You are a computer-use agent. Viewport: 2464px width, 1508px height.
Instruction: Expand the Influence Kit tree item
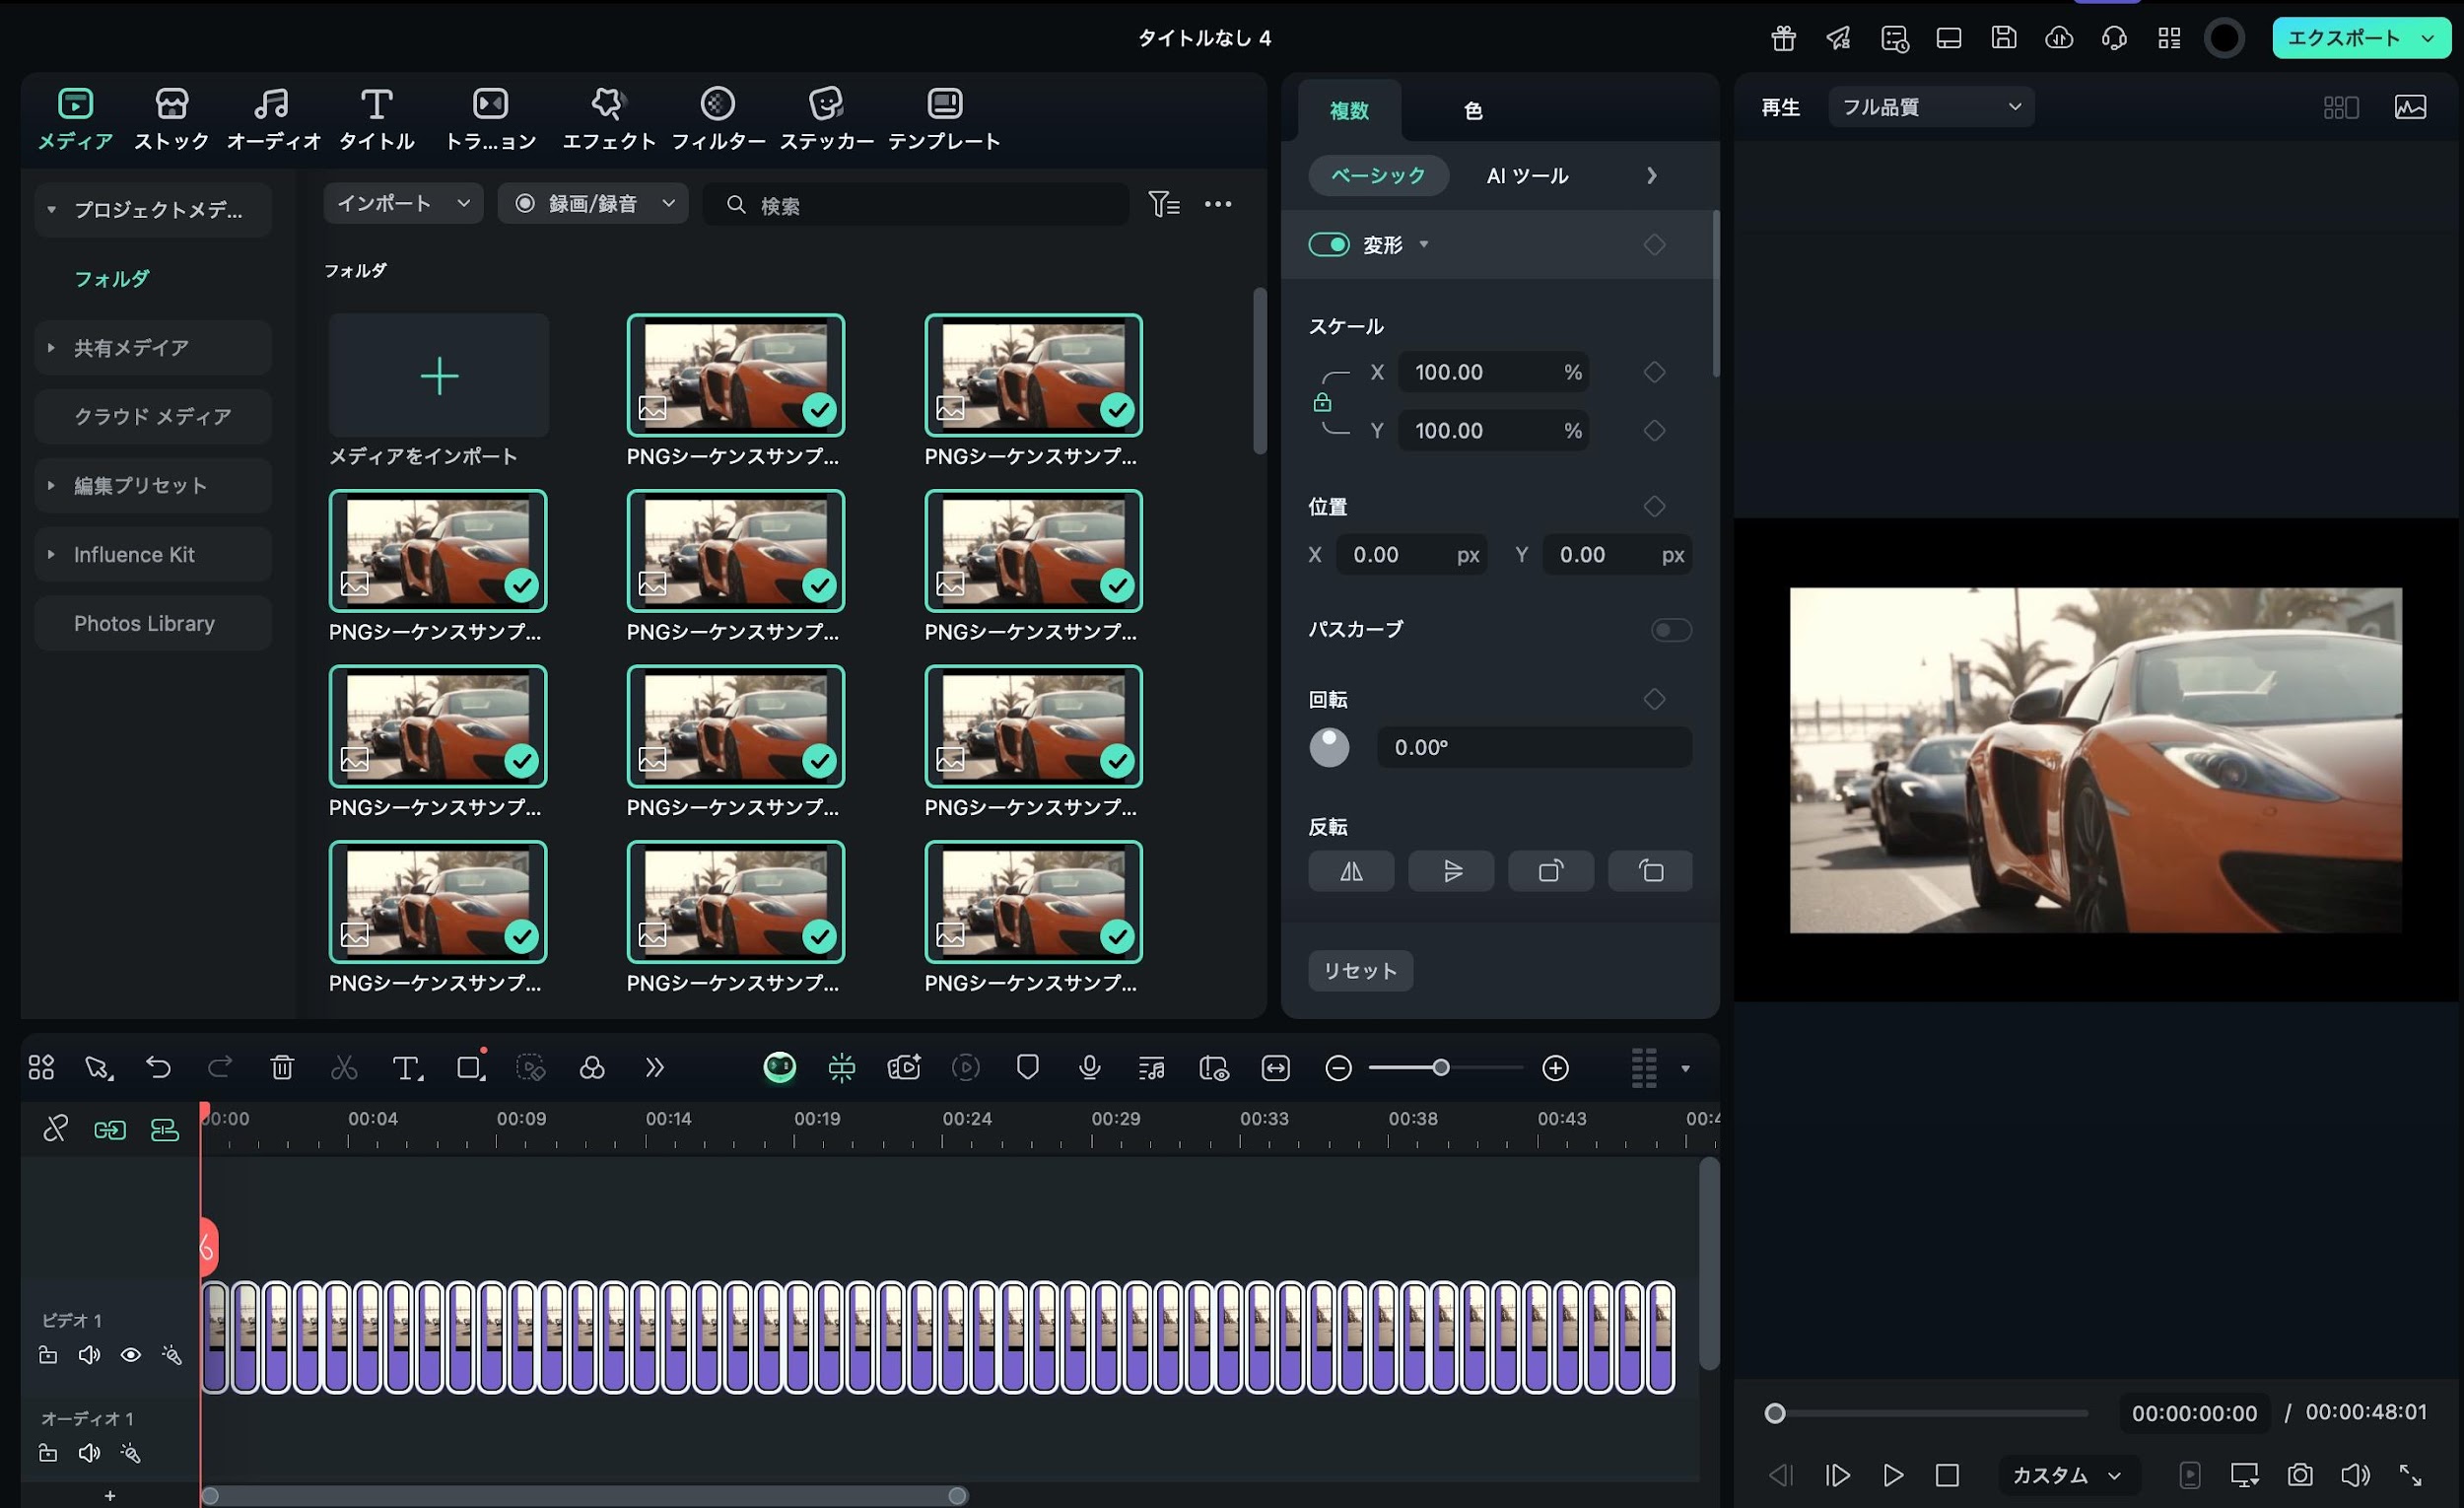pyautogui.click(x=51, y=554)
